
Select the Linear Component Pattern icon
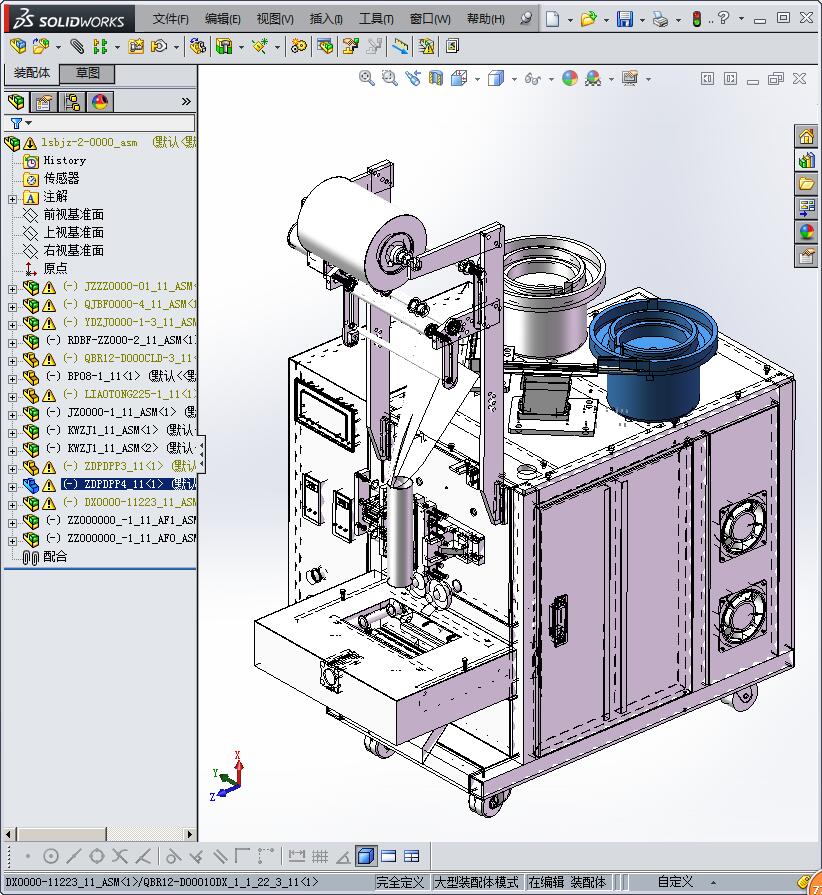tap(100, 46)
